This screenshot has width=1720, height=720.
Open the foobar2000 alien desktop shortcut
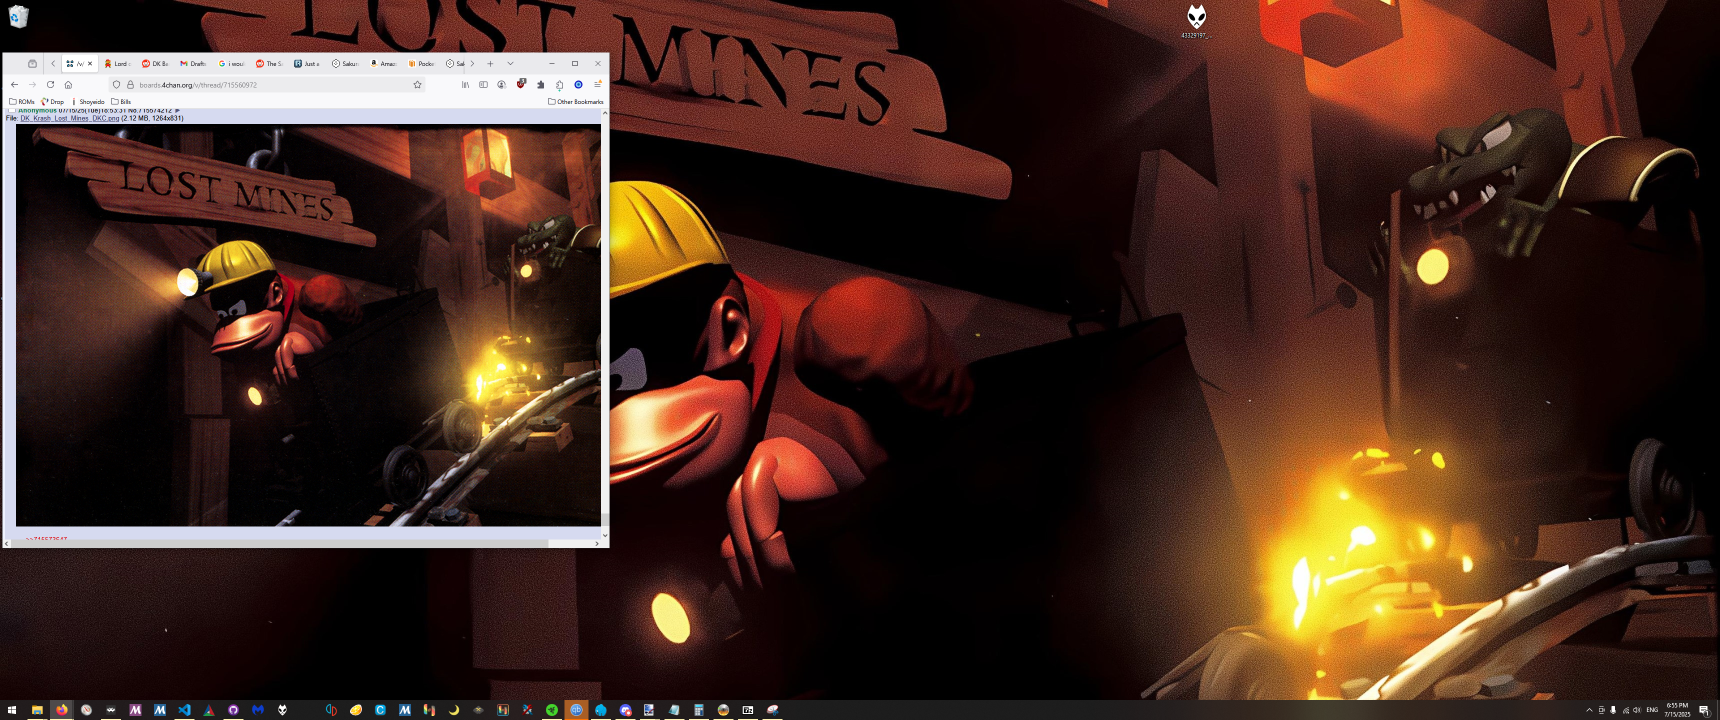pos(1196,21)
